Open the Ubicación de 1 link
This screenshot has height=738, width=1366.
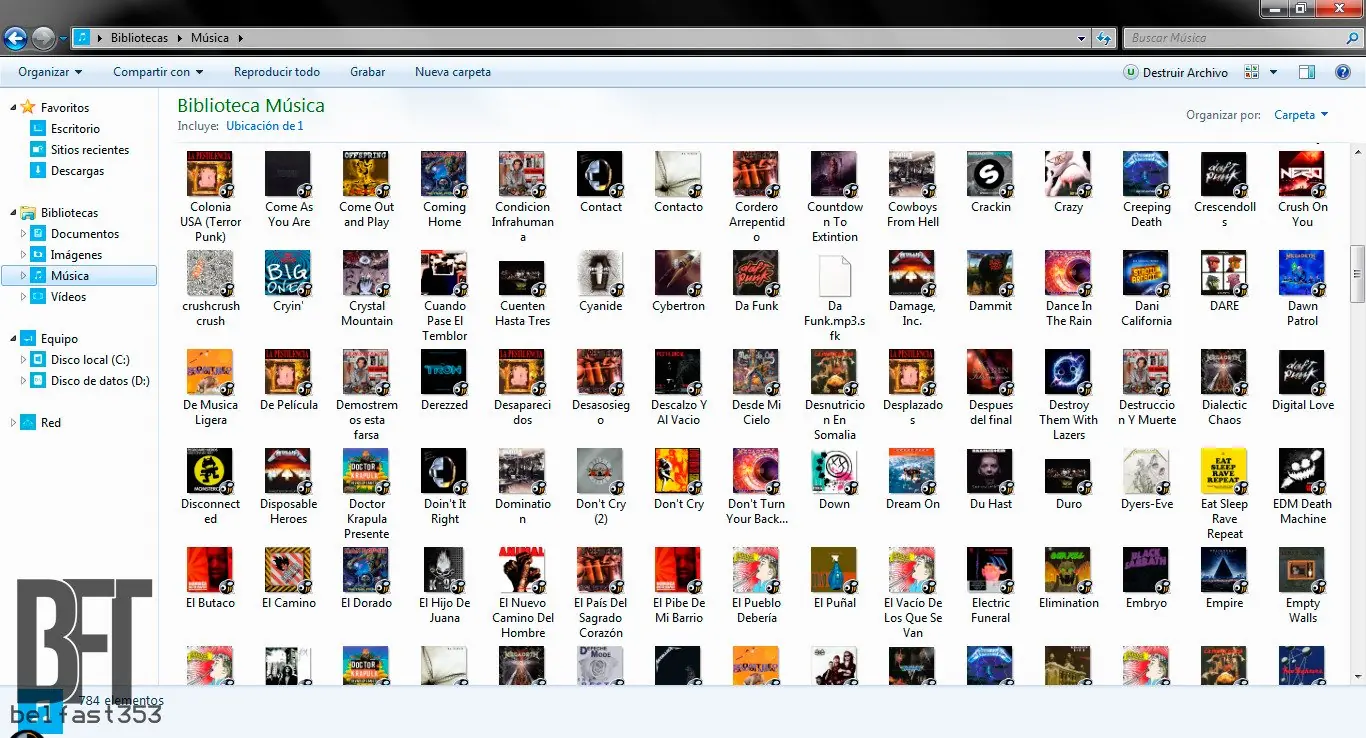click(x=265, y=126)
